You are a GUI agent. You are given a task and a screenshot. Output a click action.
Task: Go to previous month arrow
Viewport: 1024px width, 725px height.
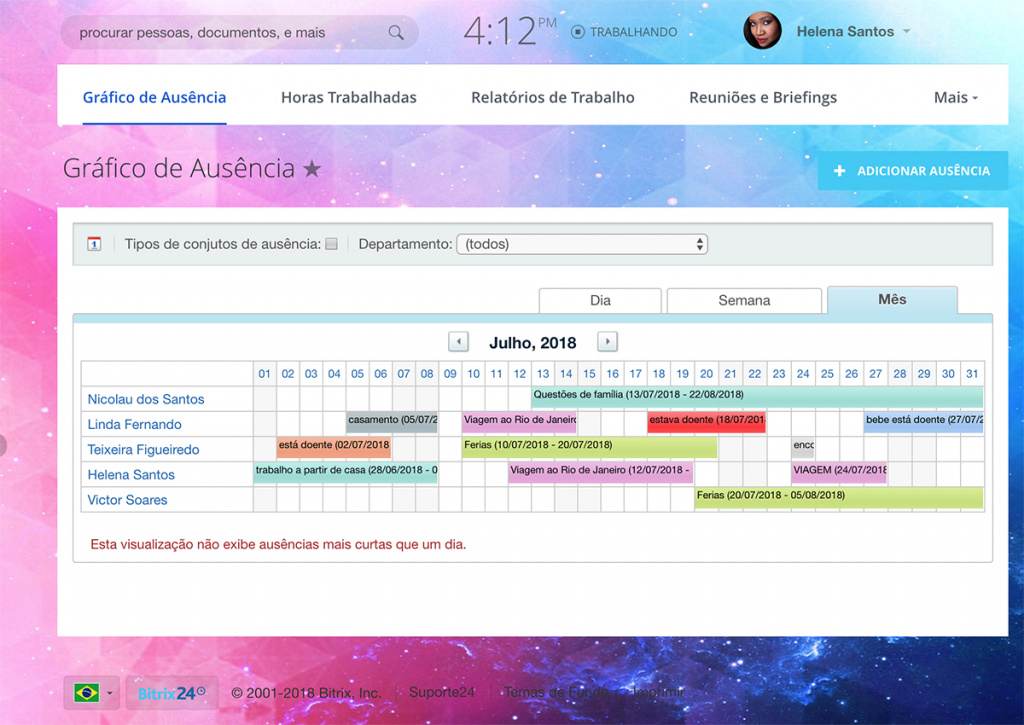click(458, 342)
